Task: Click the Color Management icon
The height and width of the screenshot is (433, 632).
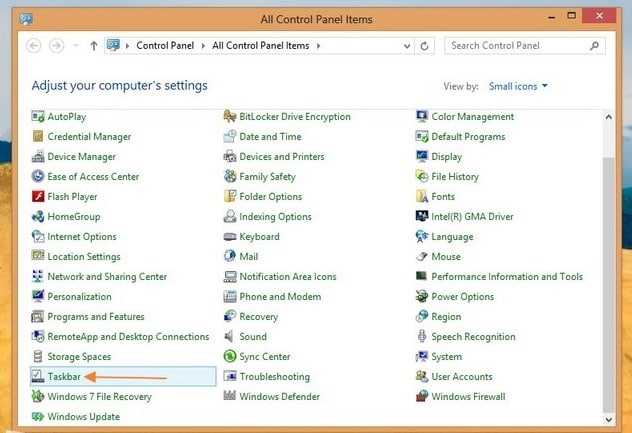Action: click(x=422, y=117)
